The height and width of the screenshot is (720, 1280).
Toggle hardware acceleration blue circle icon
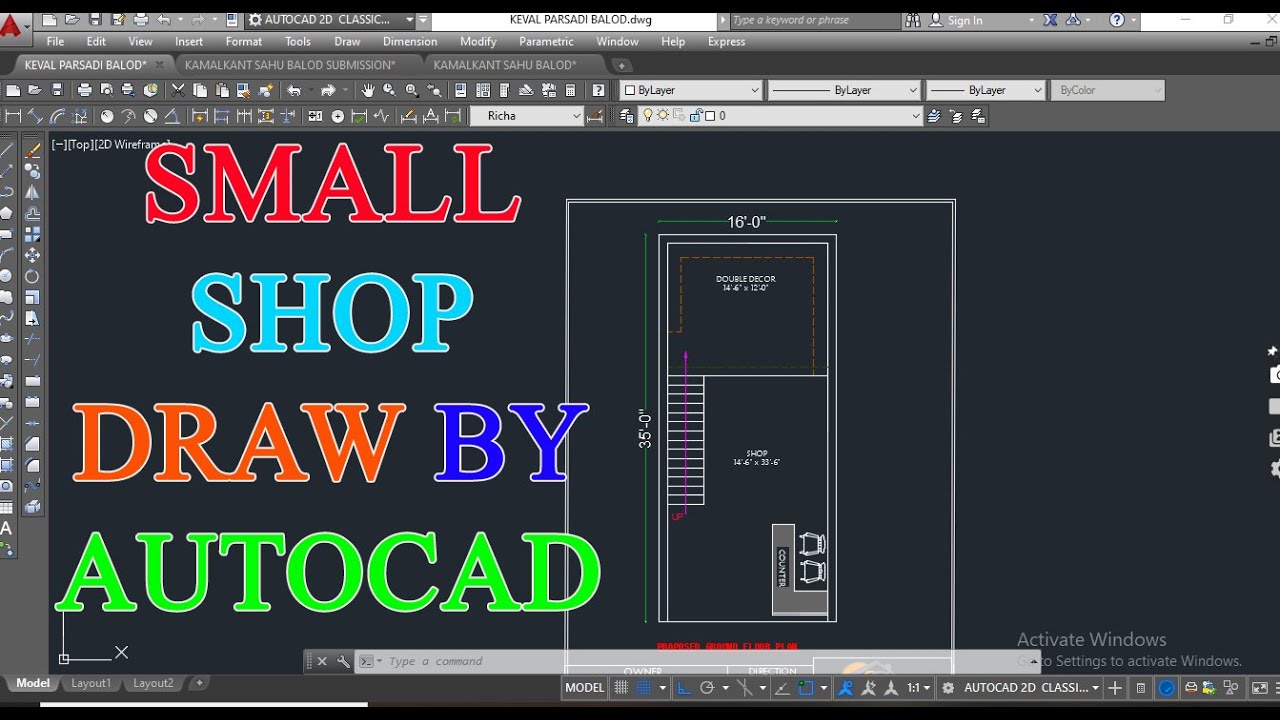point(1167,688)
